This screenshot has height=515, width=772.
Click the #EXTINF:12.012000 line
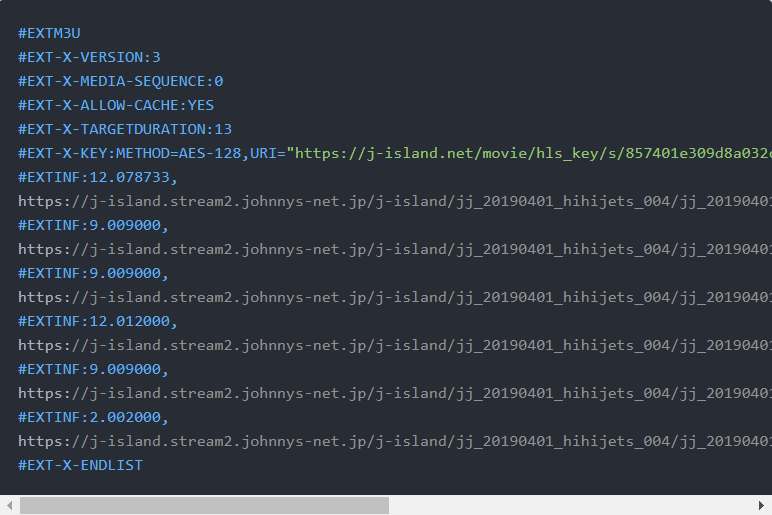point(98,321)
